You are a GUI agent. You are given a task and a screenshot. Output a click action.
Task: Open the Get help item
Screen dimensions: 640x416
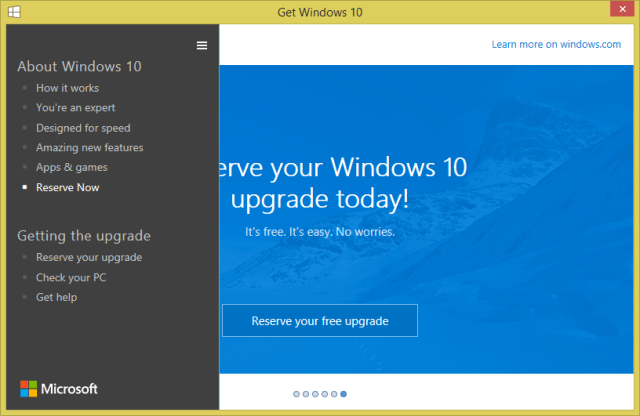[56, 297]
